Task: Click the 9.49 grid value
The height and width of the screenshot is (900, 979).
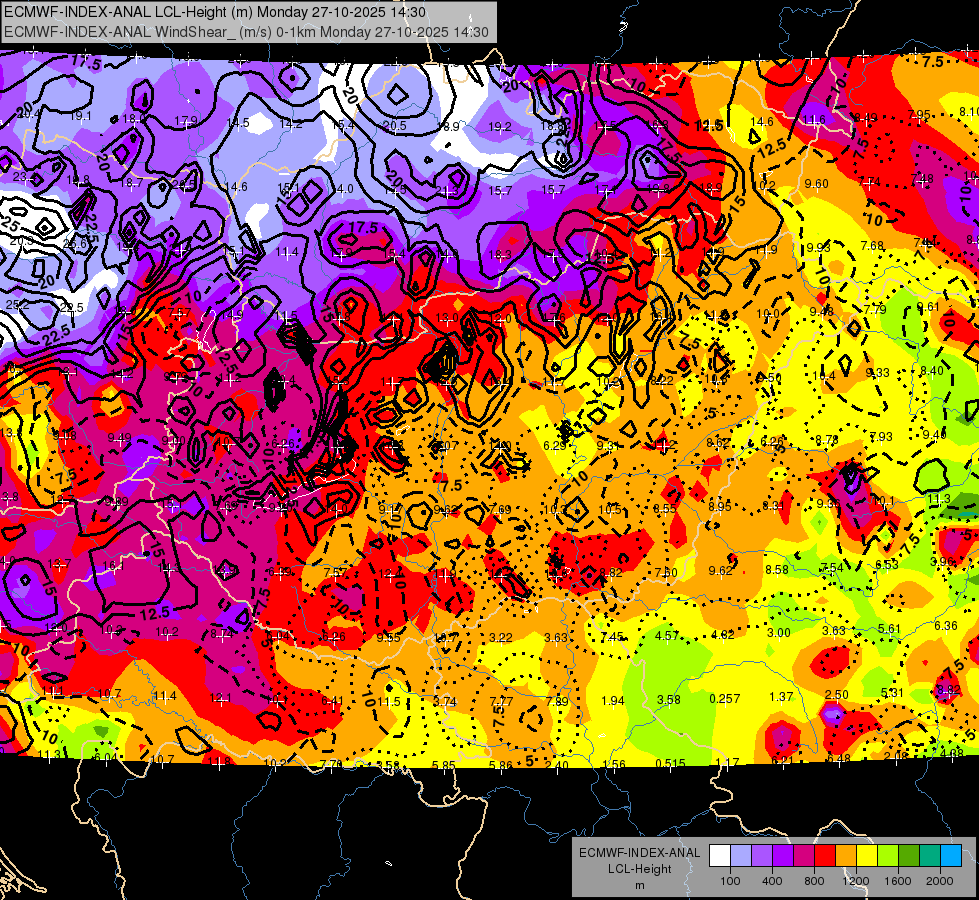Action: (x=119, y=438)
